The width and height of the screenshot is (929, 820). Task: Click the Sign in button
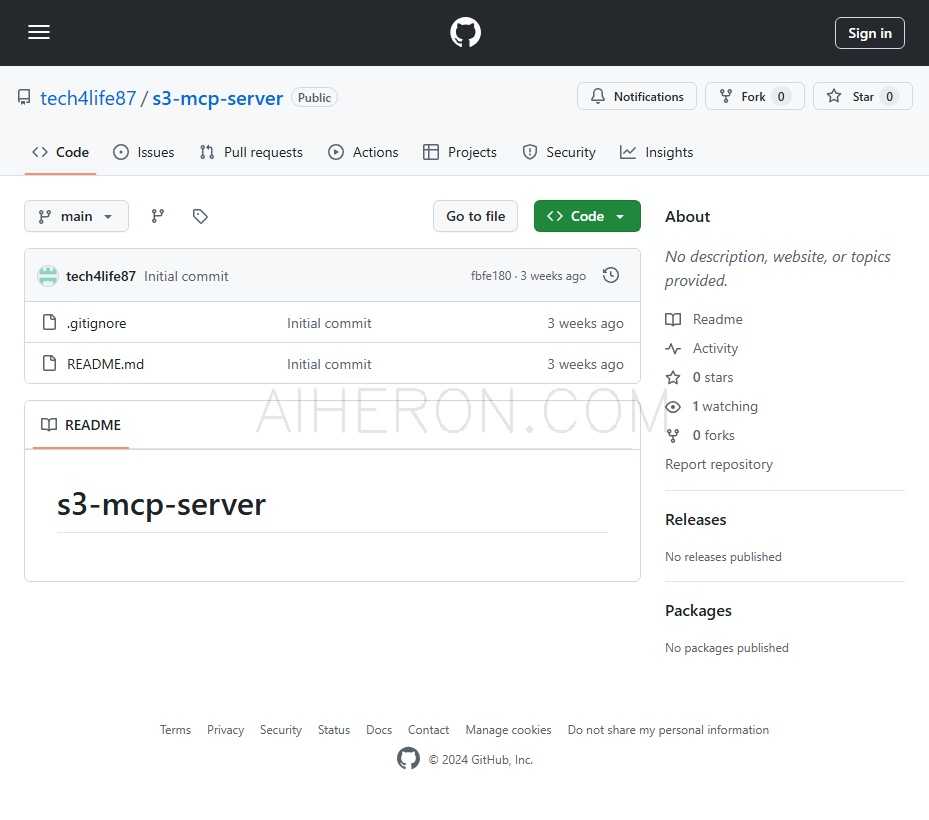(x=868, y=32)
